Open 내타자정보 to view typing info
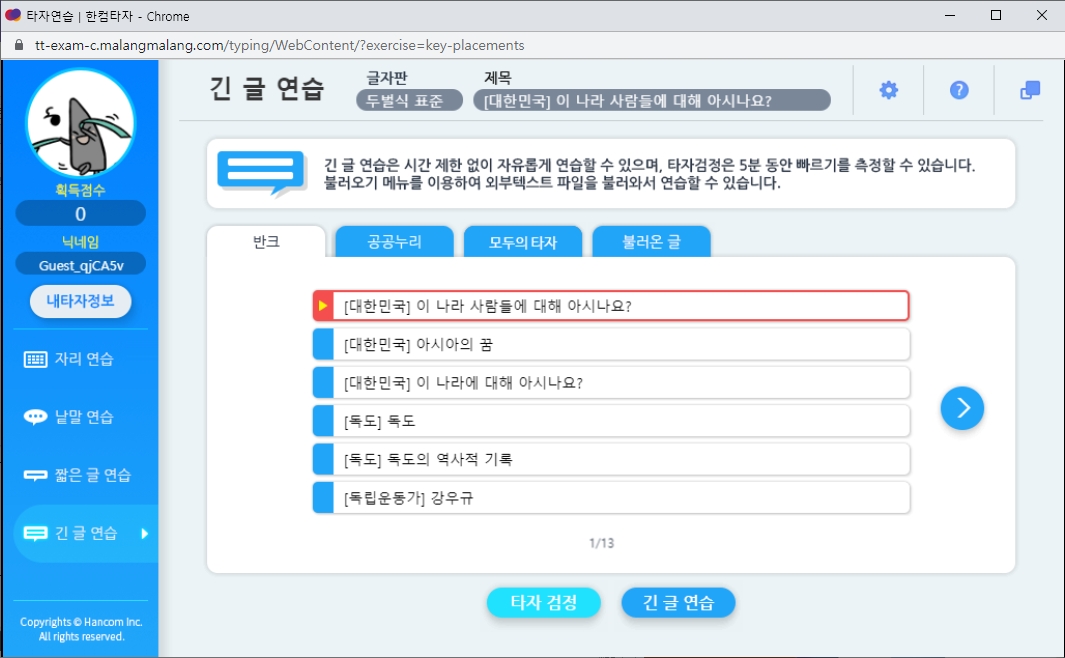This screenshot has height=658, width=1065. 80,301
